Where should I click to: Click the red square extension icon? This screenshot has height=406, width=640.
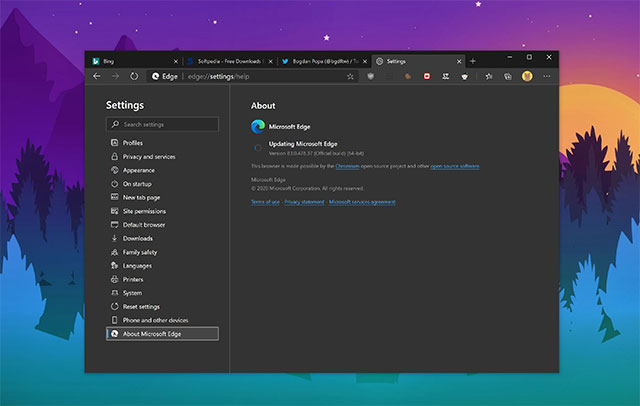(427, 76)
